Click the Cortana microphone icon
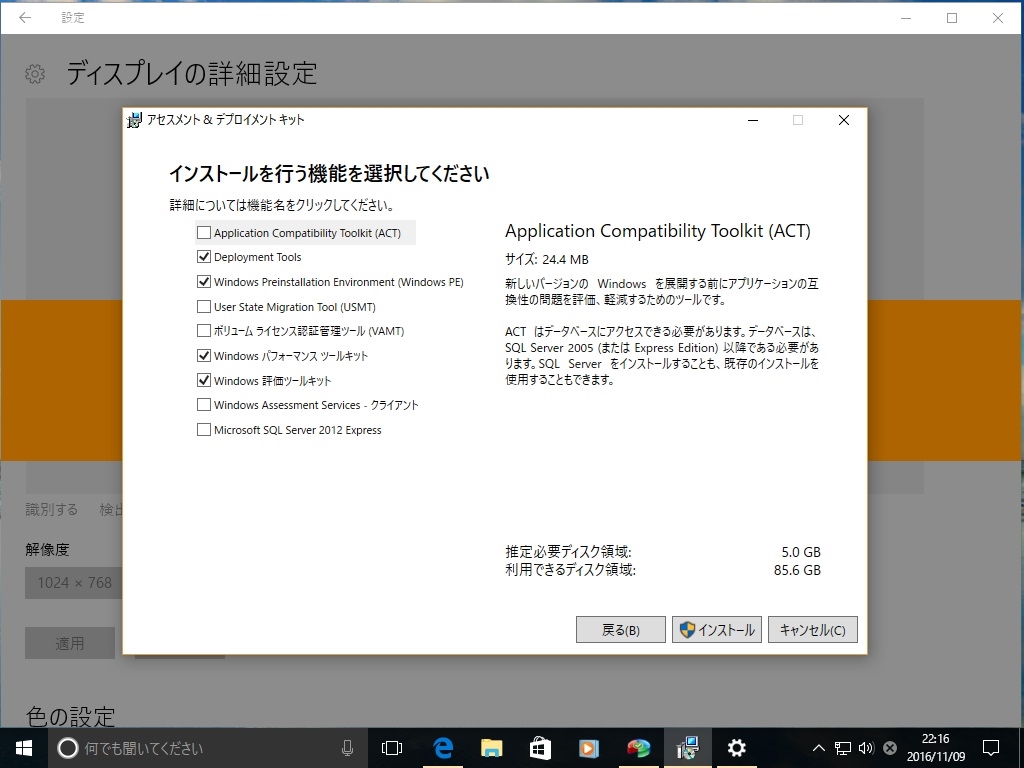This screenshot has width=1024, height=768. point(347,748)
